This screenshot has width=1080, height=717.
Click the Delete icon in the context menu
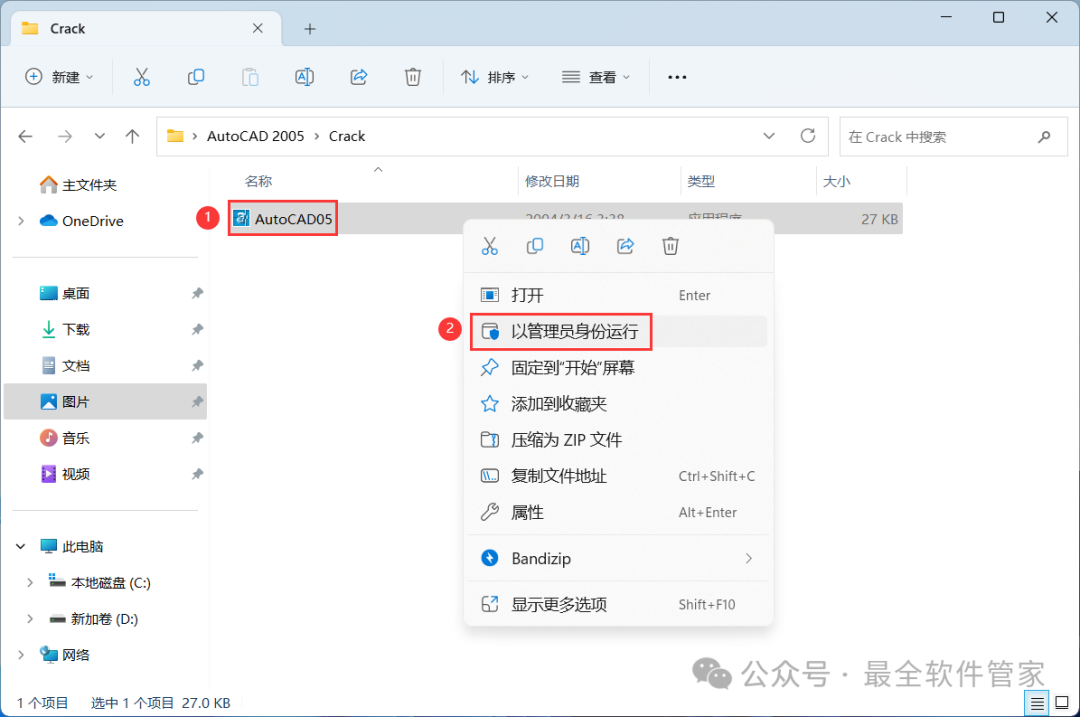670,246
